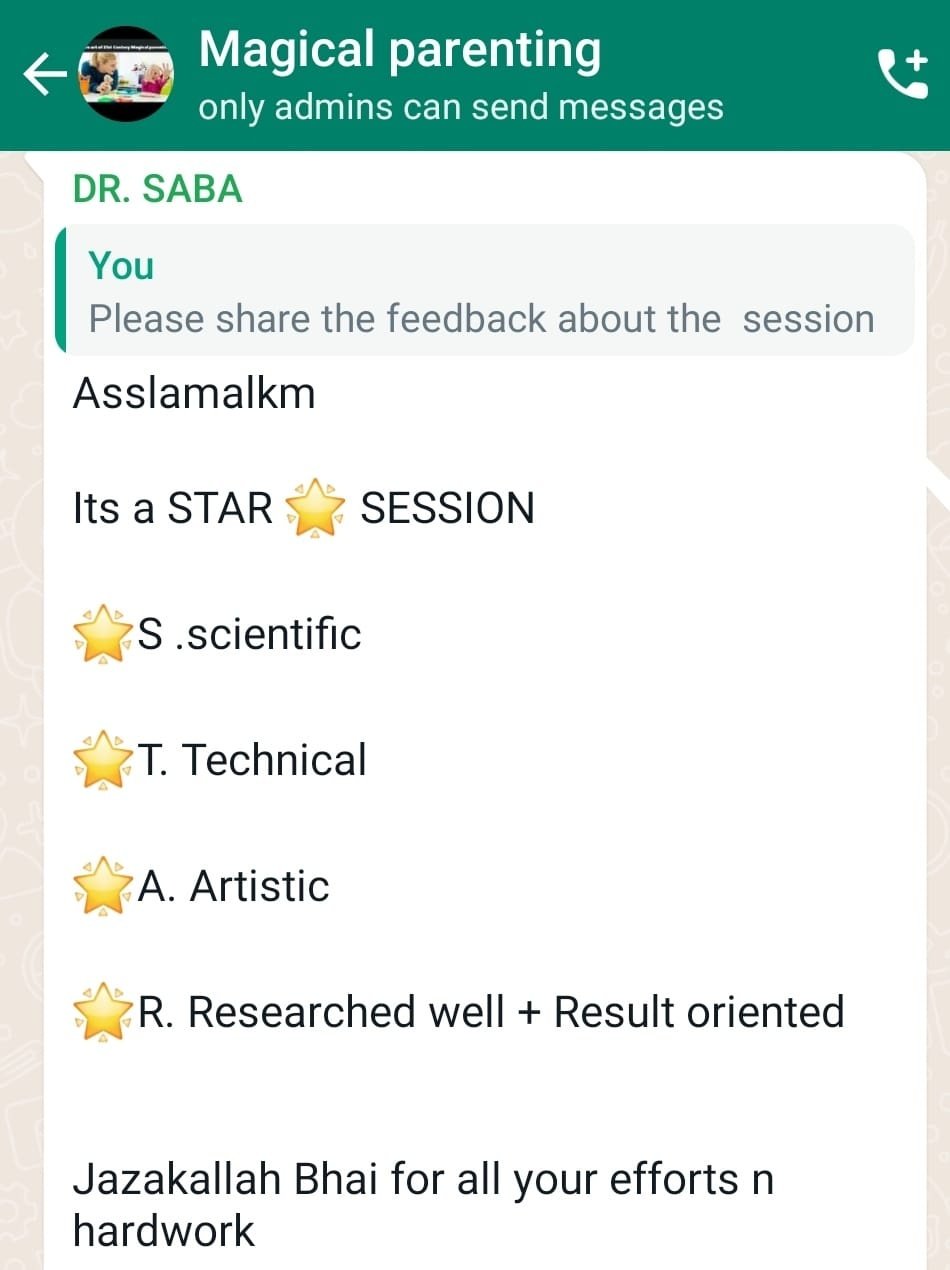Start a group call with phone-plus icon
The height and width of the screenshot is (1270, 950).
click(902, 74)
